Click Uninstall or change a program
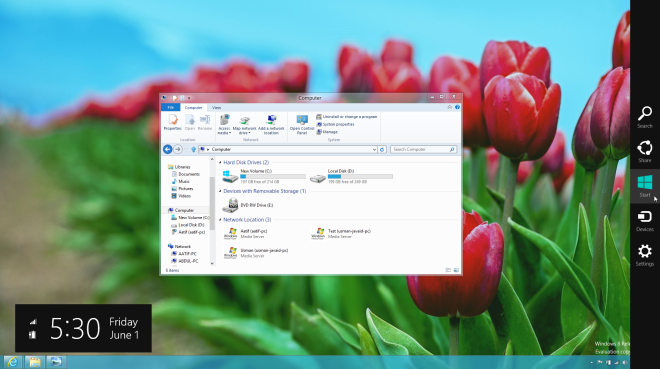 [347, 117]
